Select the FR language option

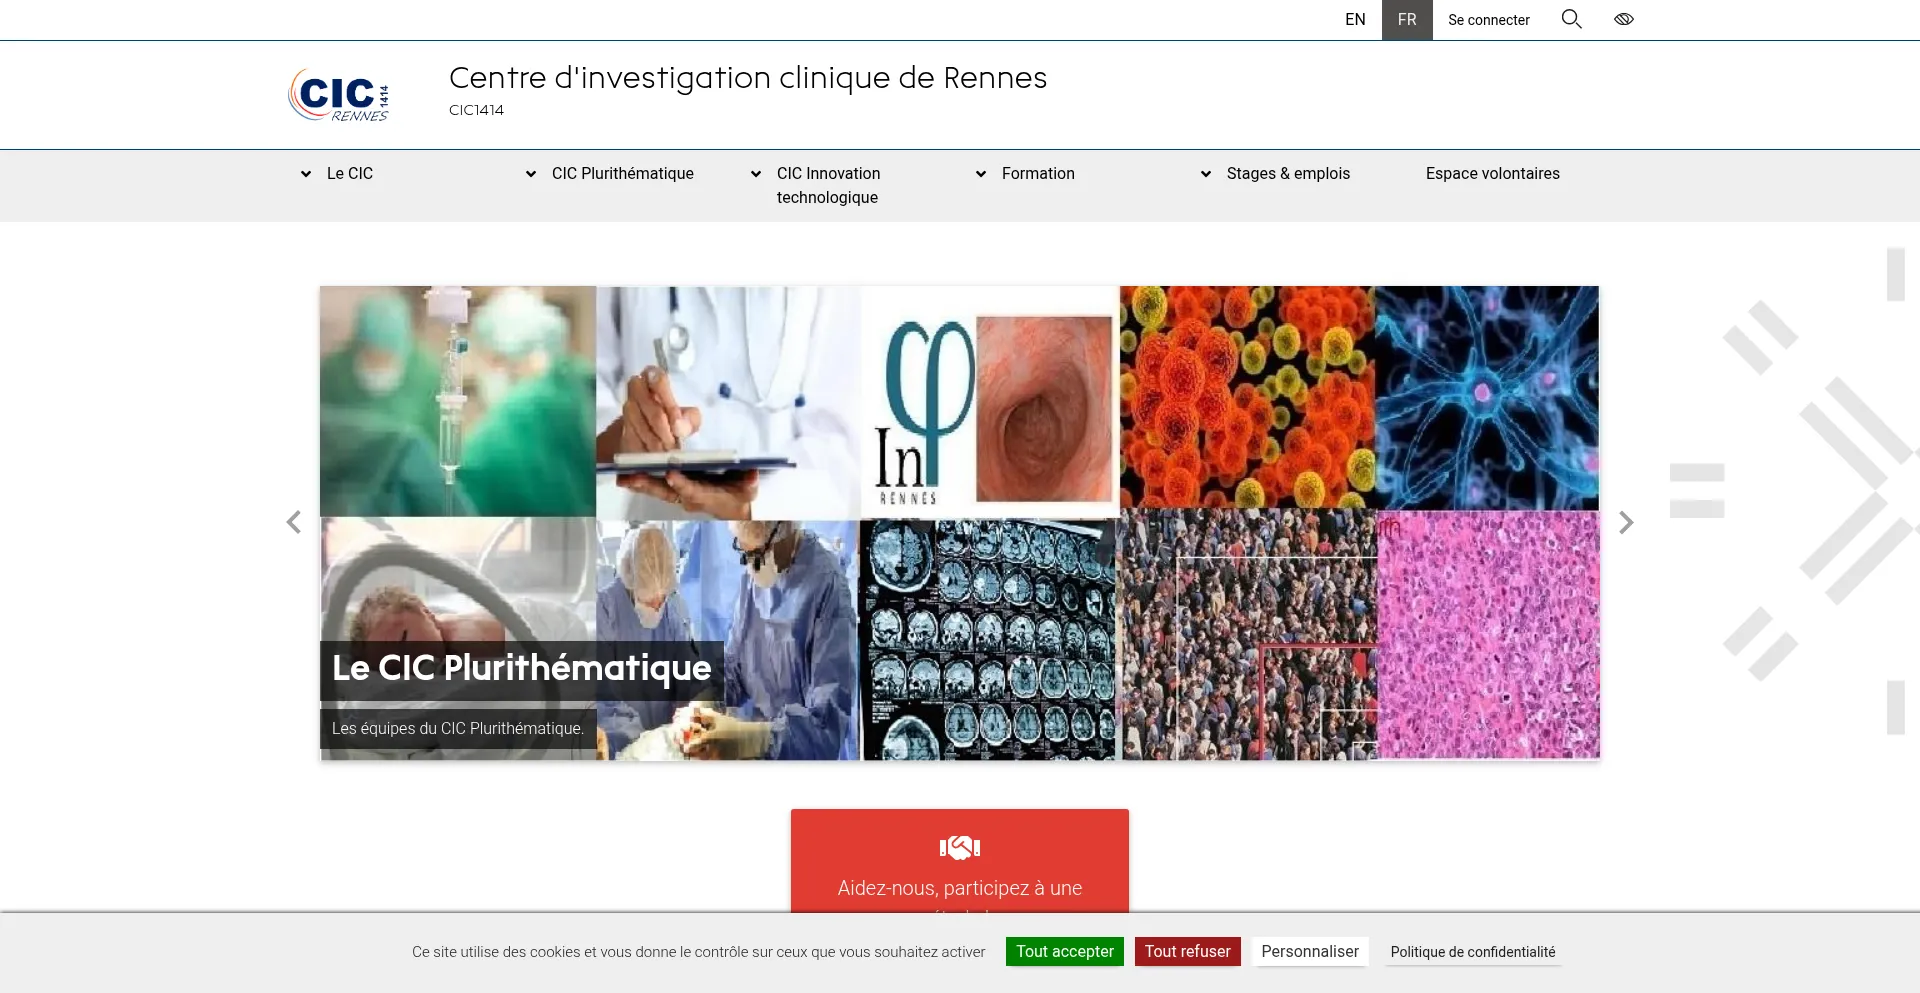[1407, 19]
